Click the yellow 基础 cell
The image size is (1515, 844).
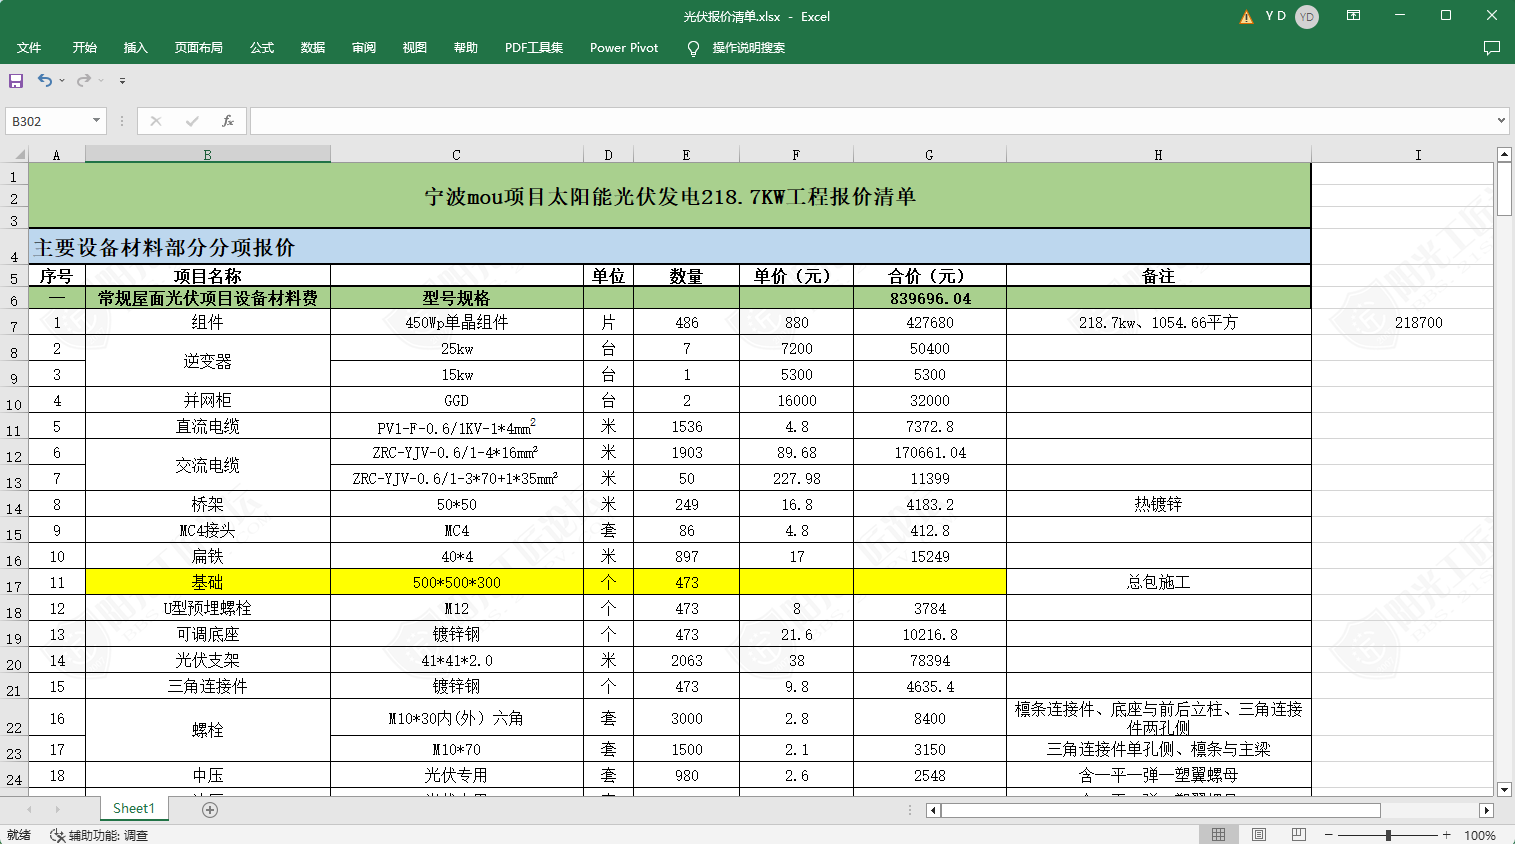point(208,582)
